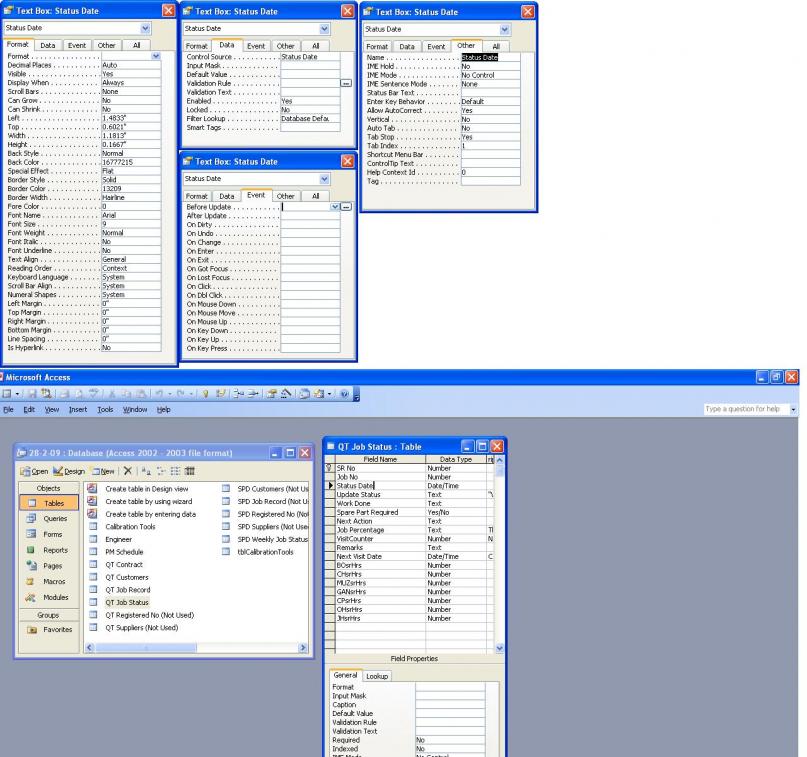
Task: Open the Tools menu
Action: (x=105, y=410)
